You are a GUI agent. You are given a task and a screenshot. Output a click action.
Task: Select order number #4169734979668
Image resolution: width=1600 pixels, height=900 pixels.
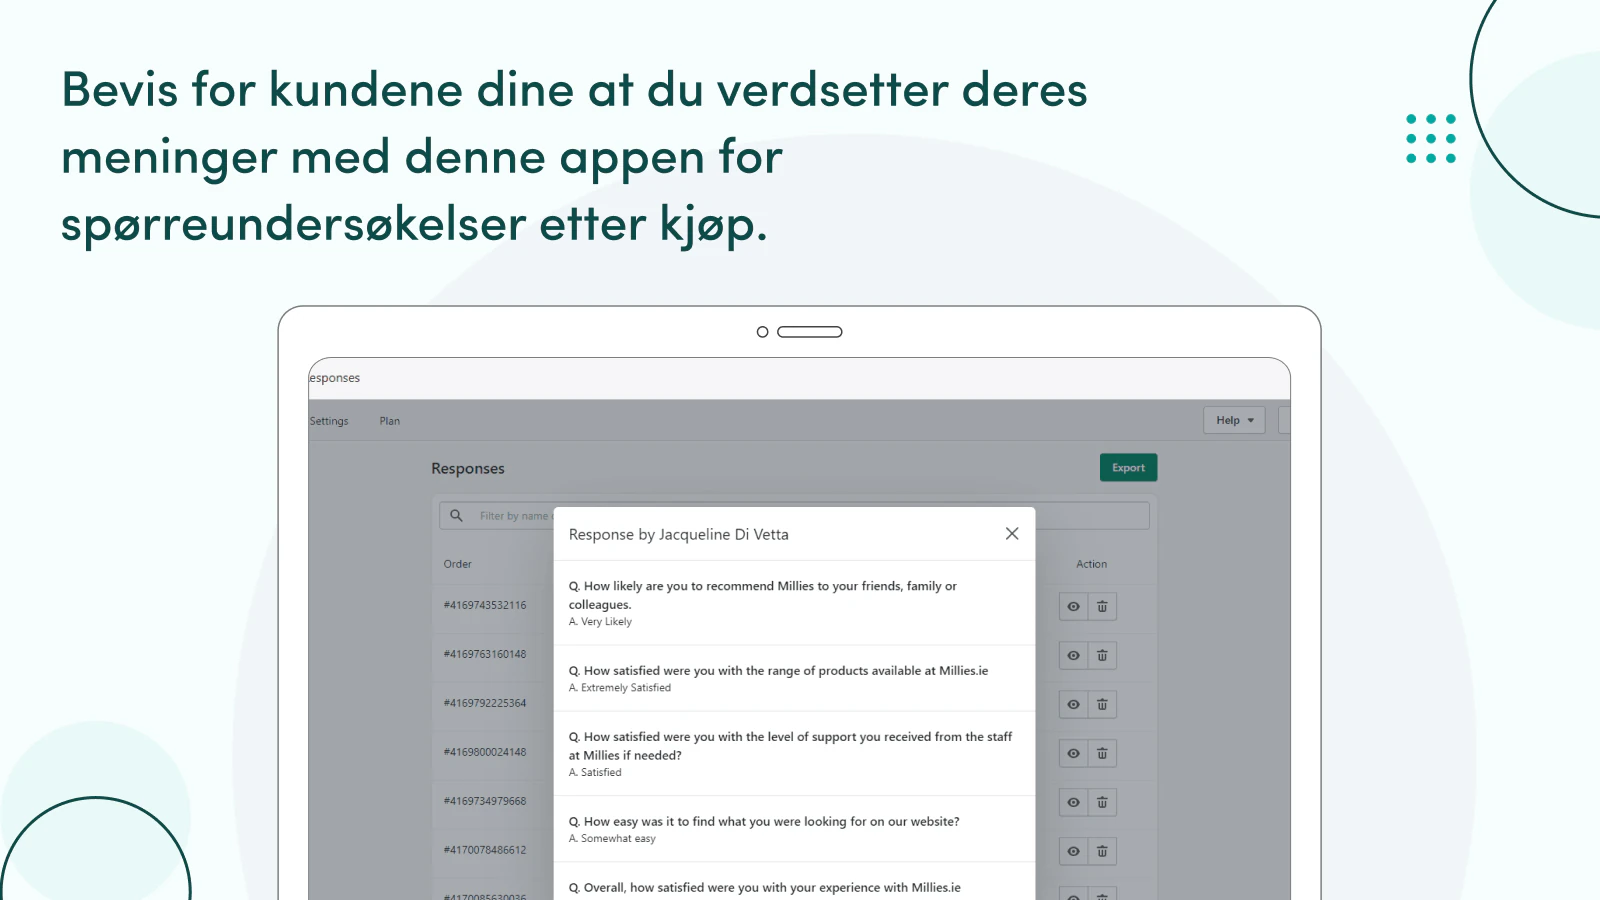[485, 801]
